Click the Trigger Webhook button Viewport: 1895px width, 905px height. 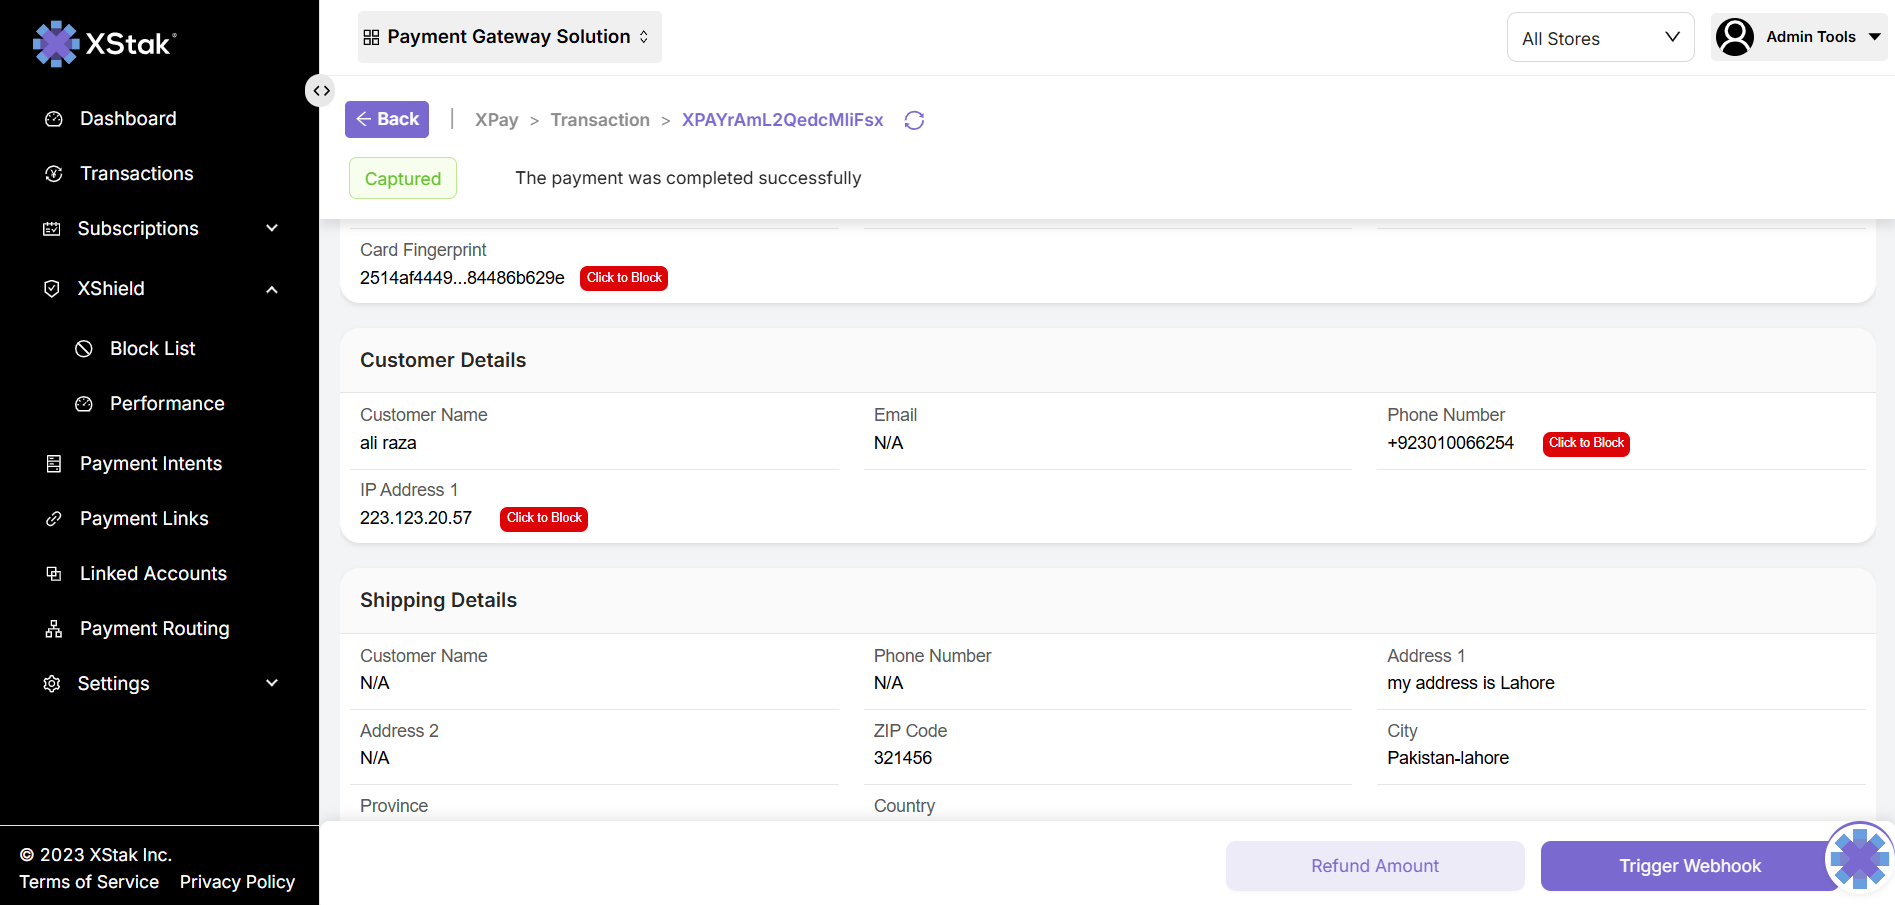[x=1689, y=866]
